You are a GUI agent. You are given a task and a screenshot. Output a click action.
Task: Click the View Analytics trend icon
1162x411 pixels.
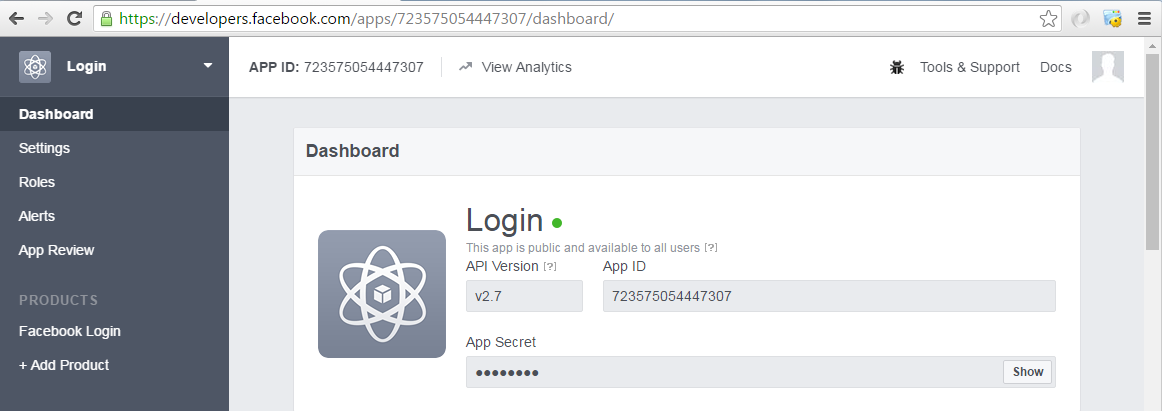click(465, 67)
